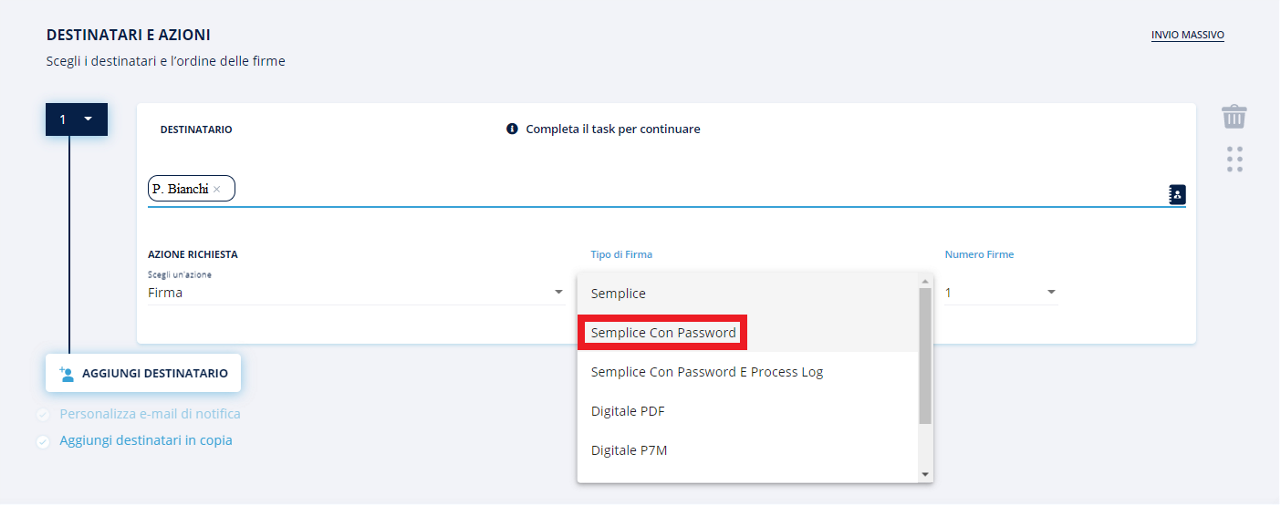Toggle the Personalizza e-mail di notifica checkmark
This screenshot has width=1280, height=505.
(x=42, y=414)
